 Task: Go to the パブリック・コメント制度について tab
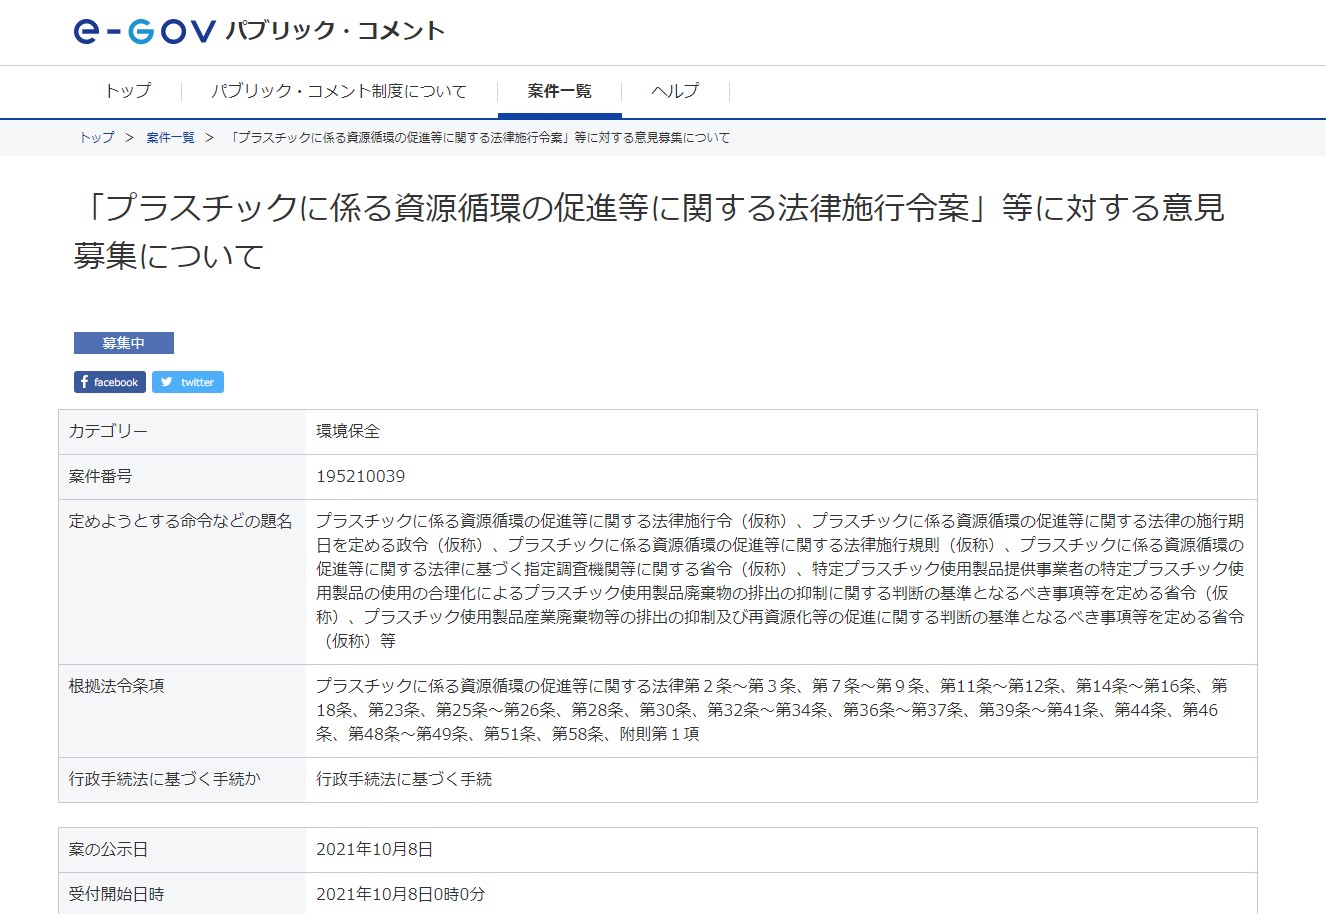point(338,91)
